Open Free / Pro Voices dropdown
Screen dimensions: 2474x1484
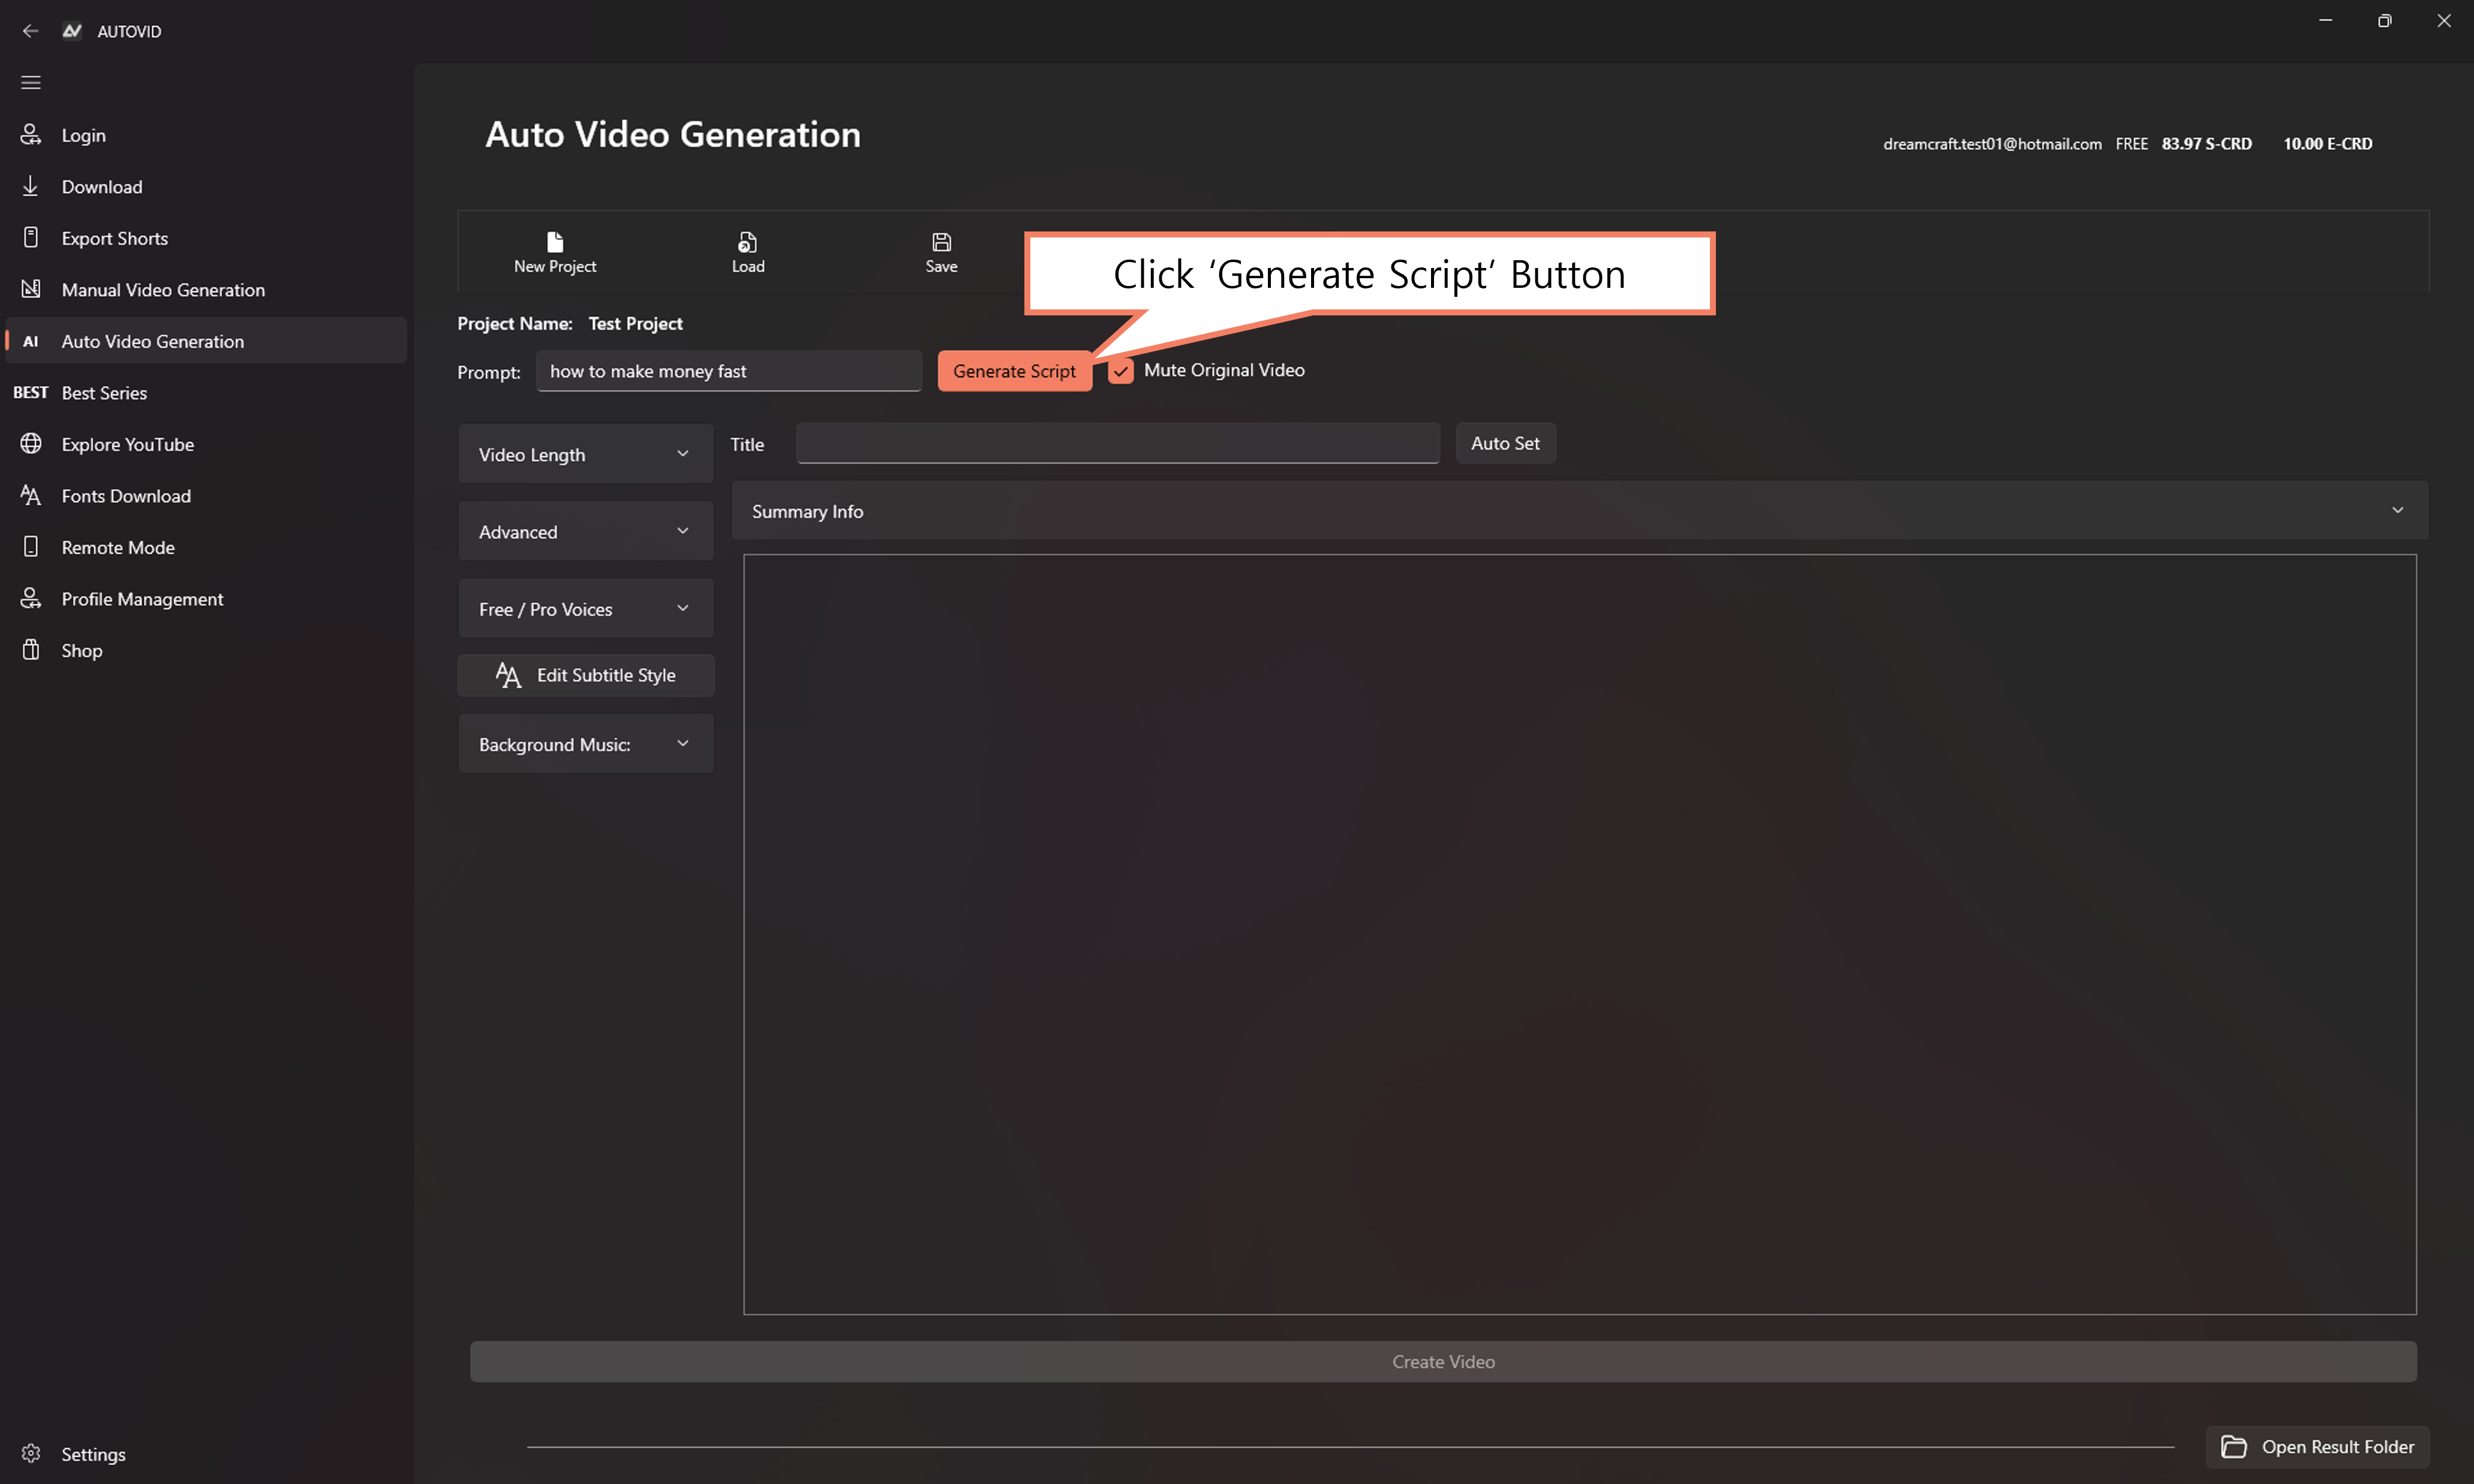coord(585,609)
